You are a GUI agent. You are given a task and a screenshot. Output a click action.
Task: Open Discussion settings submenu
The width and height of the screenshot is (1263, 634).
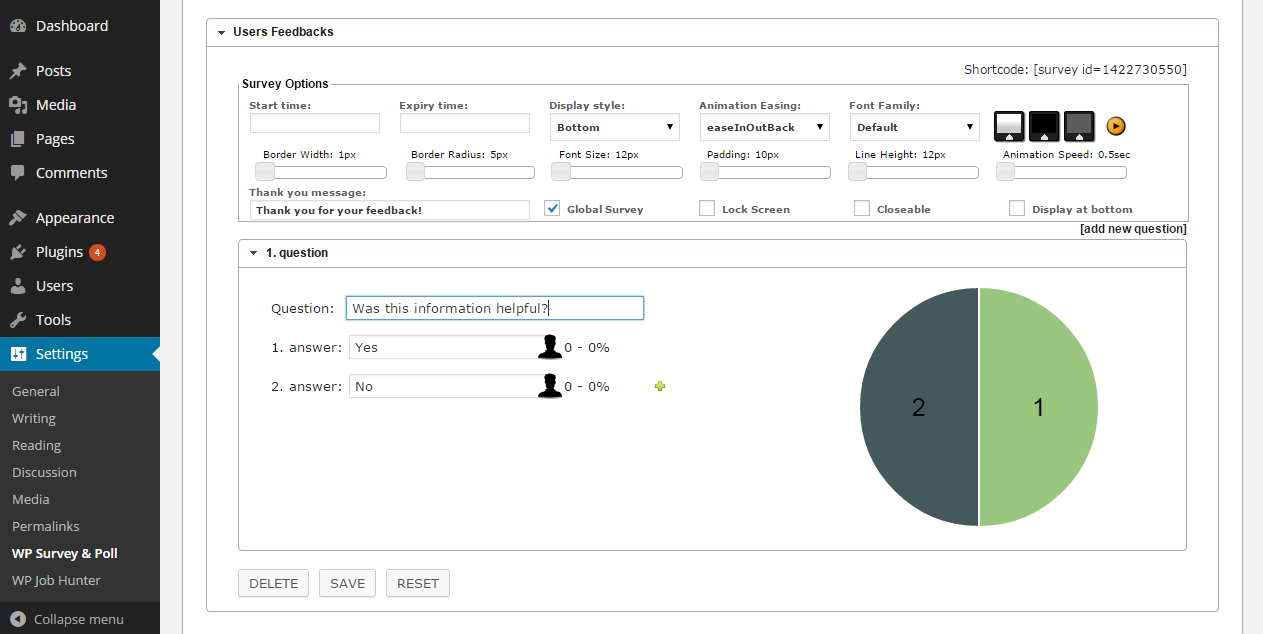point(44,472)
